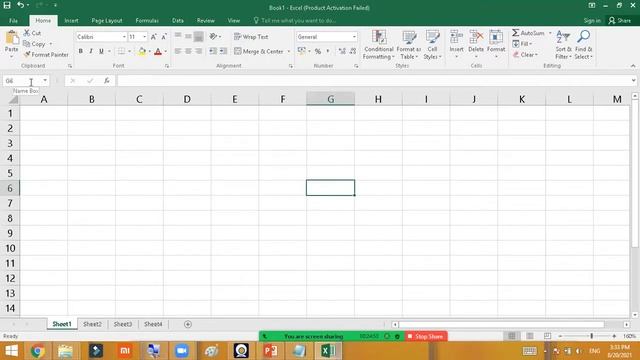
Task: Decrease font size with the small A icon
Action: click(x=164, y=37)
